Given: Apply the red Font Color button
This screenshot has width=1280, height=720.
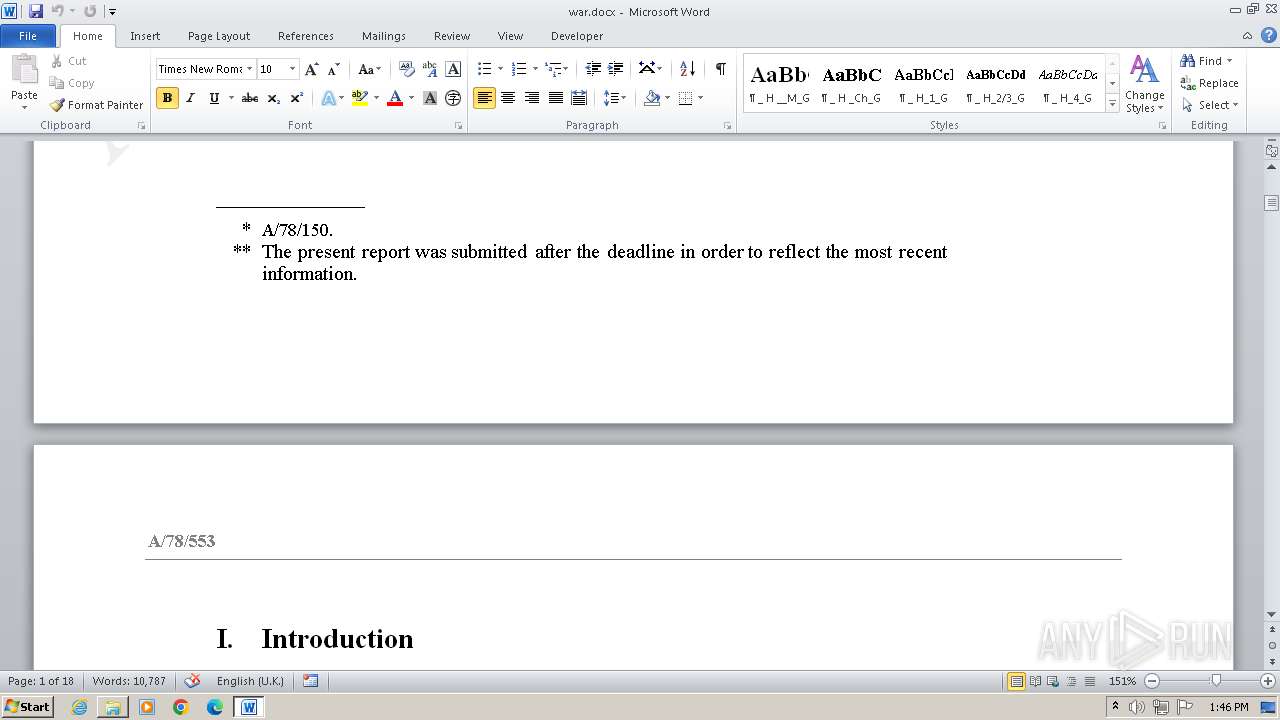Looking at the screenshot, I should point(395,98).
